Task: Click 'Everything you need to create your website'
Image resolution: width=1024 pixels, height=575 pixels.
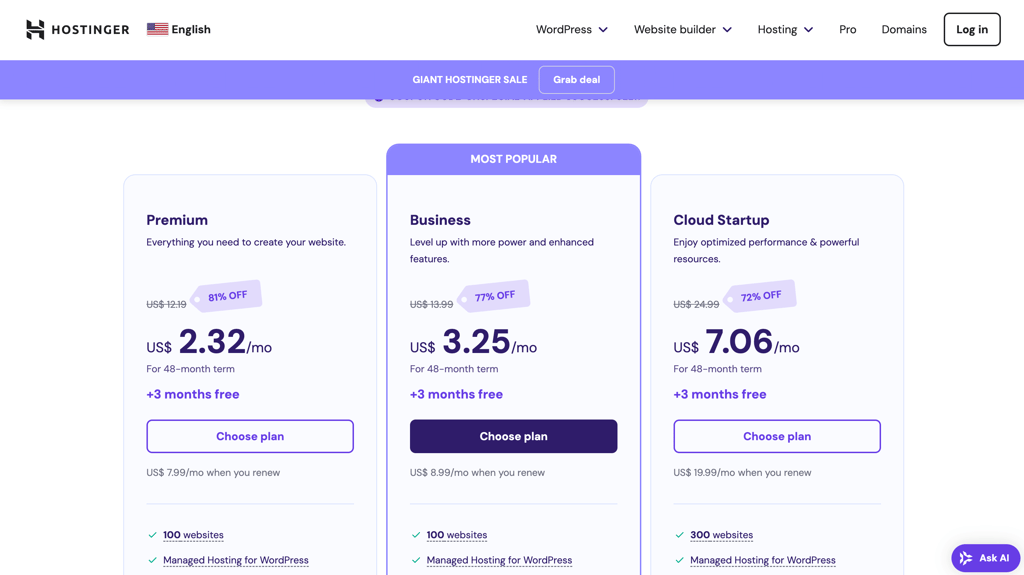Action: [246, 242]
